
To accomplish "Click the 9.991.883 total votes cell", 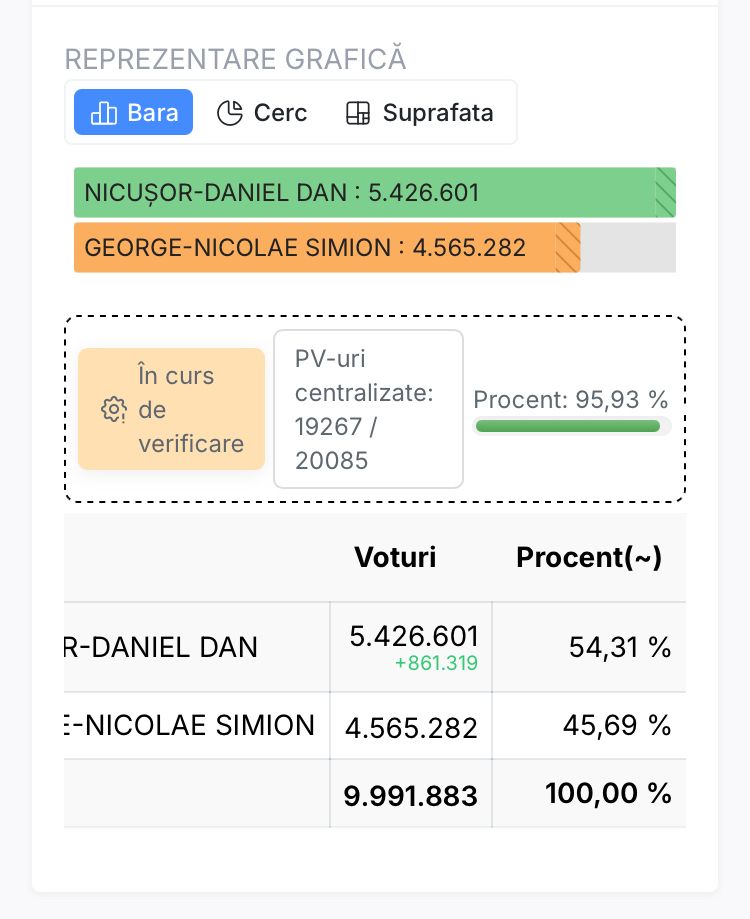I will [411, 795].
